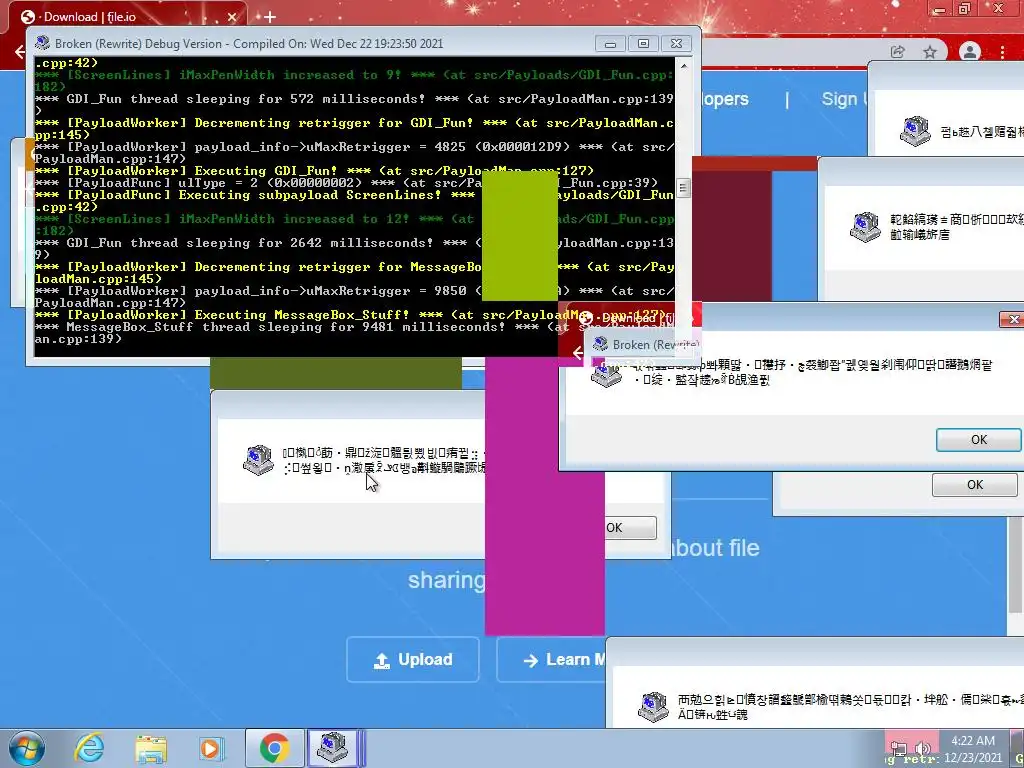This screenshot has width=1024, height=768.
Task: Bookmark page with star icon
Action: pyautogui.click(x=930, y=52)
